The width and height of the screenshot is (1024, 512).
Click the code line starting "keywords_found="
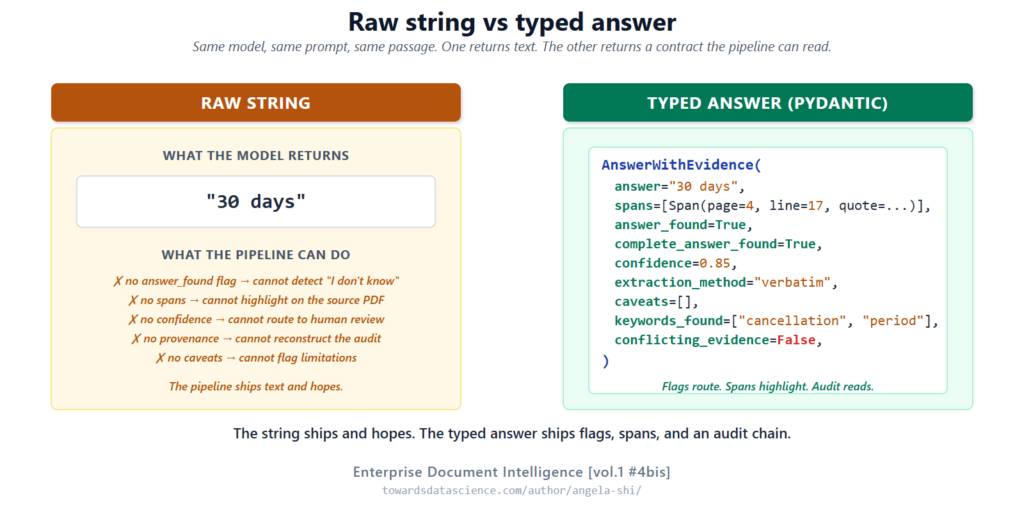(776, 321)
